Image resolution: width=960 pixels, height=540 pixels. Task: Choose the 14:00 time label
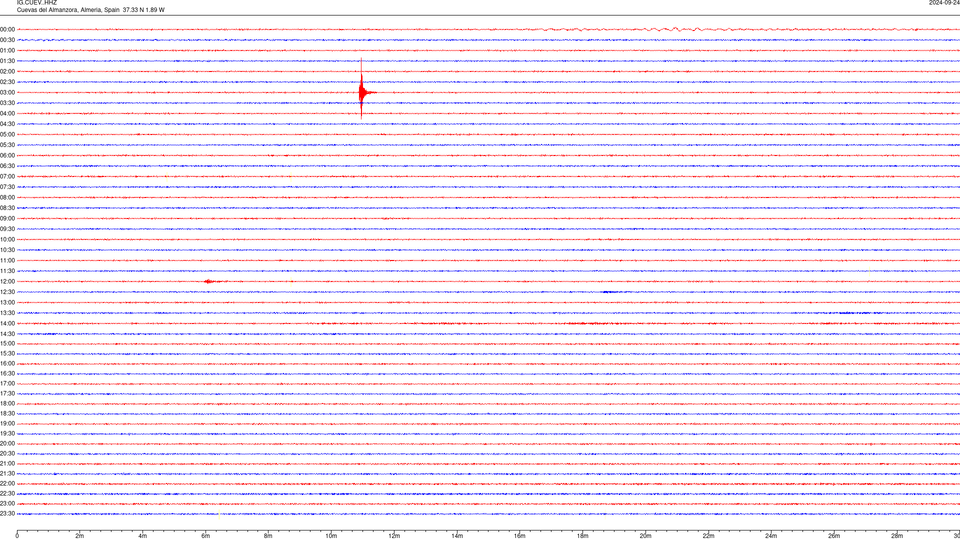pos(7,323)
